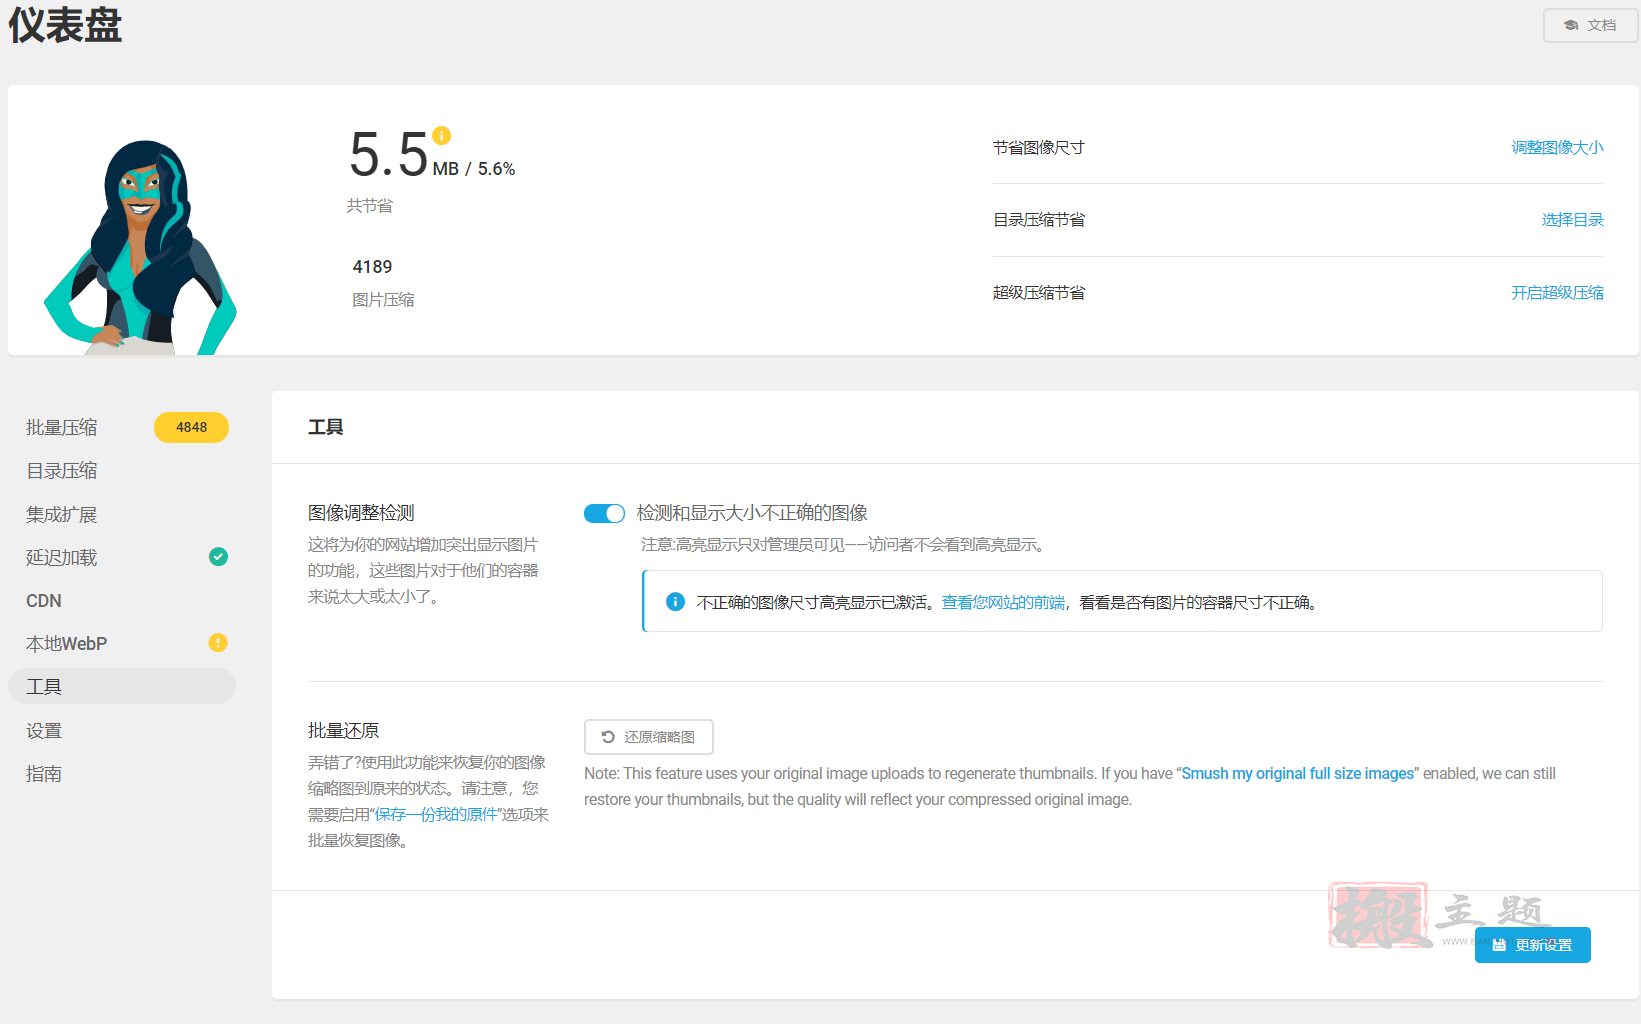Viewport: 1641px width, 1024px height.
Task: Open the 保存一份我的原件 link
Action: 436,814
